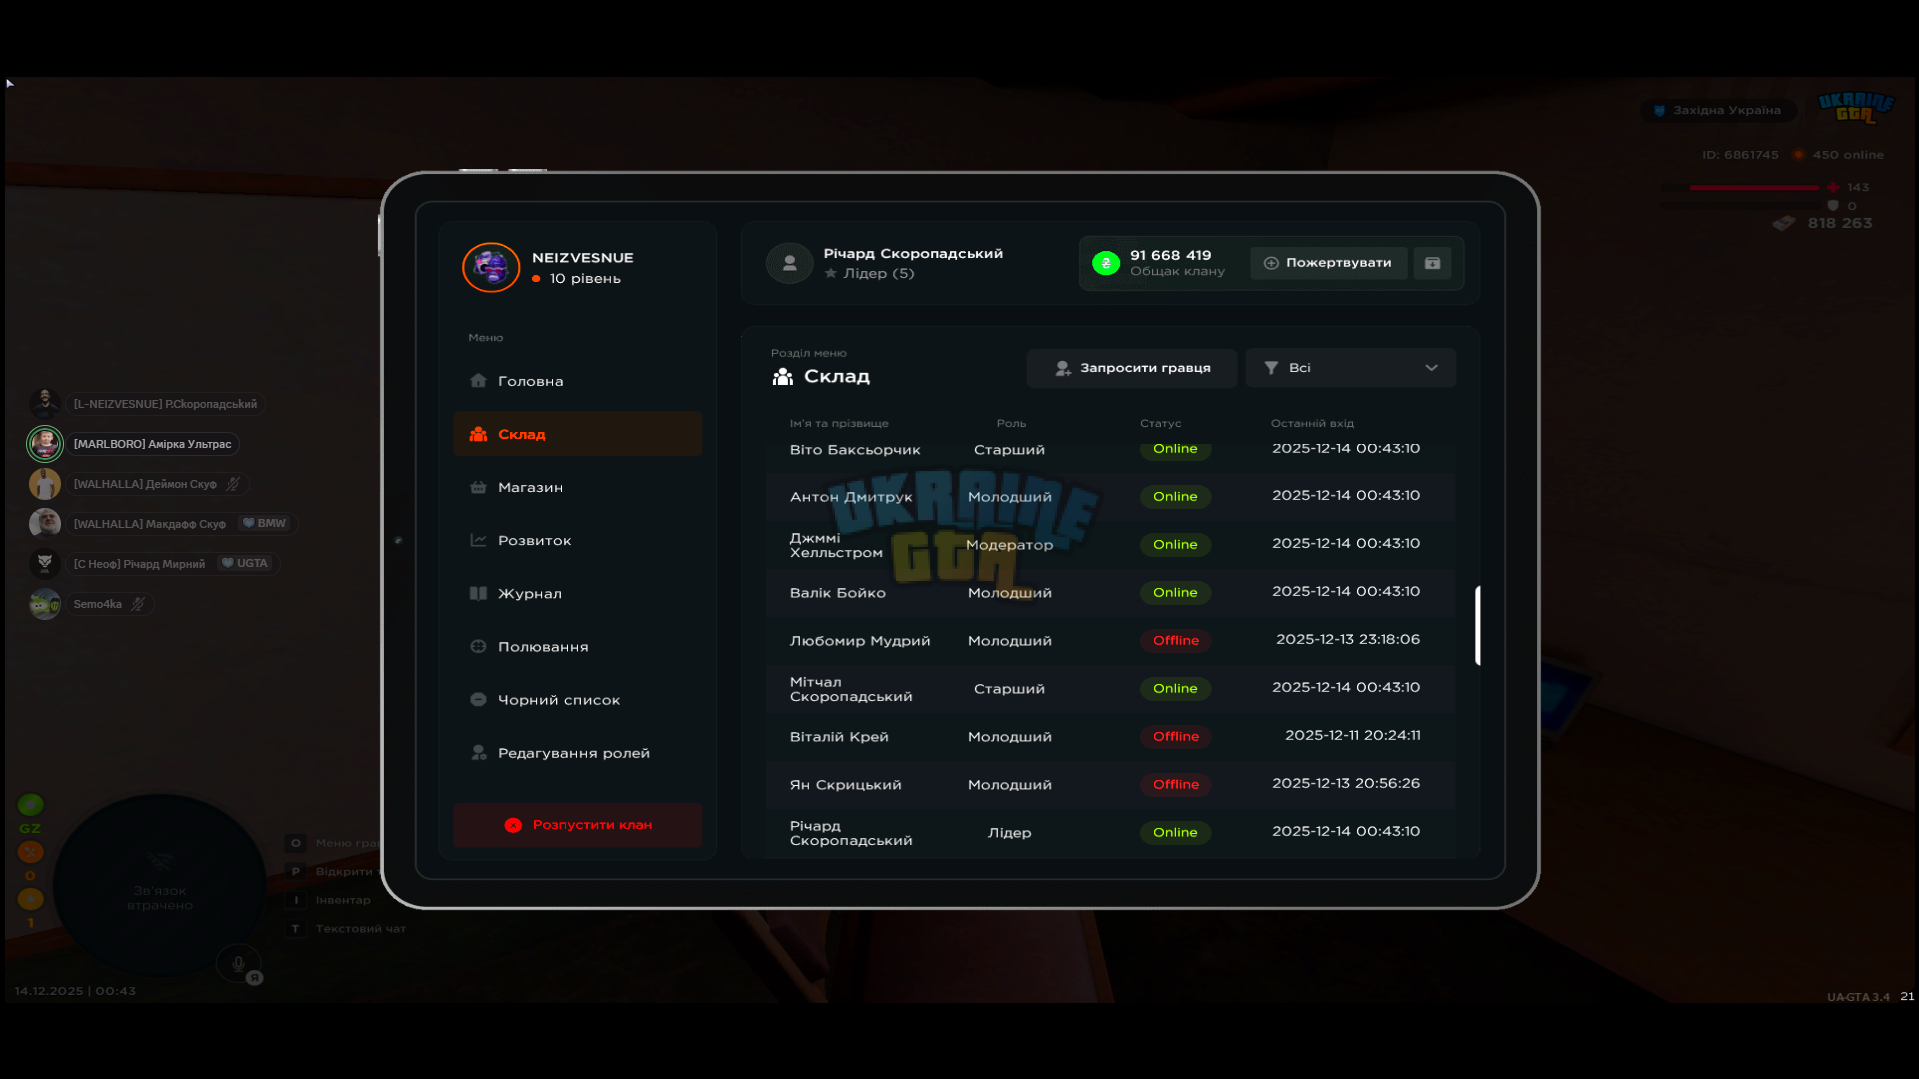This screenshot has width=1919, height=1079.
Task: Click the home icon beside Головна
Action: tap(478, 380)
